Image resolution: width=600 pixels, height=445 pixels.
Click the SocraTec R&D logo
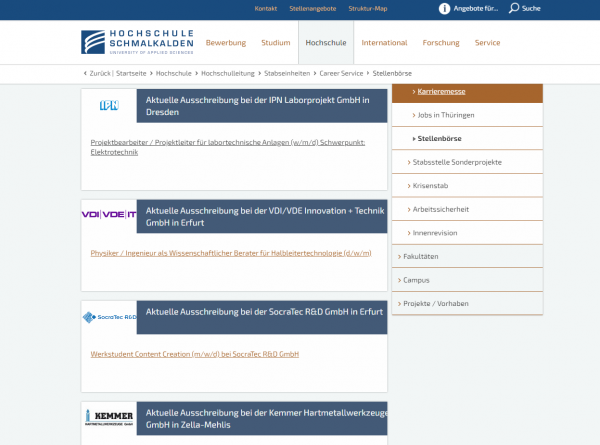[x=110, y=317]
